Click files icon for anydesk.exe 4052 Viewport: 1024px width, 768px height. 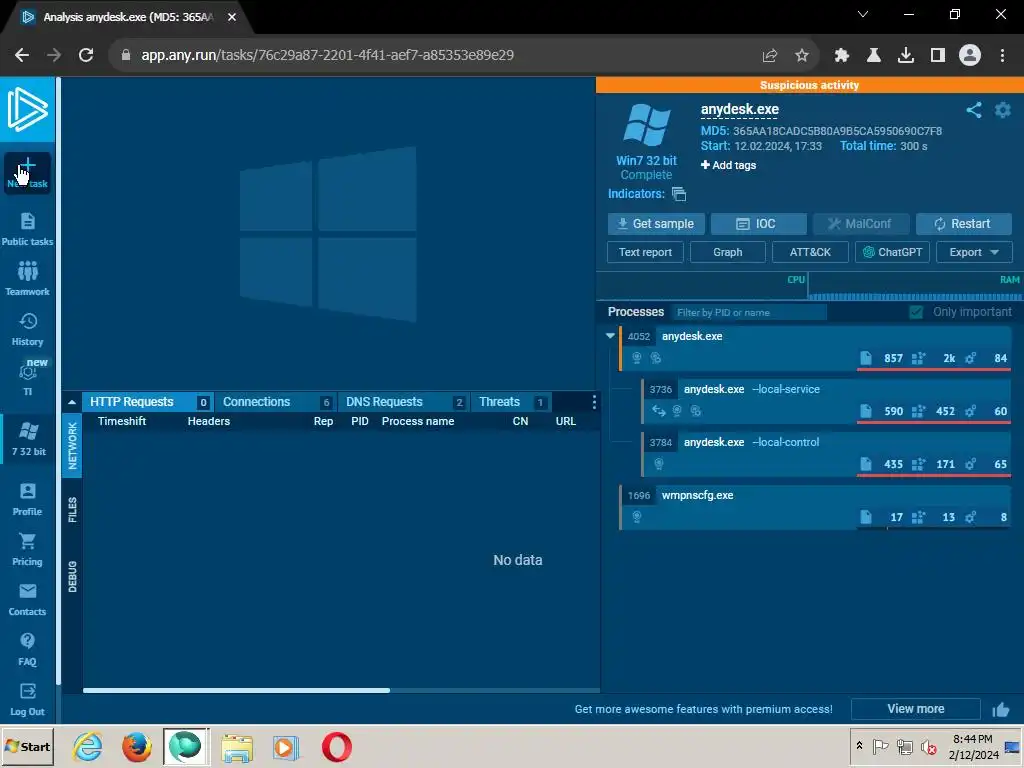(x=866, y=358)
